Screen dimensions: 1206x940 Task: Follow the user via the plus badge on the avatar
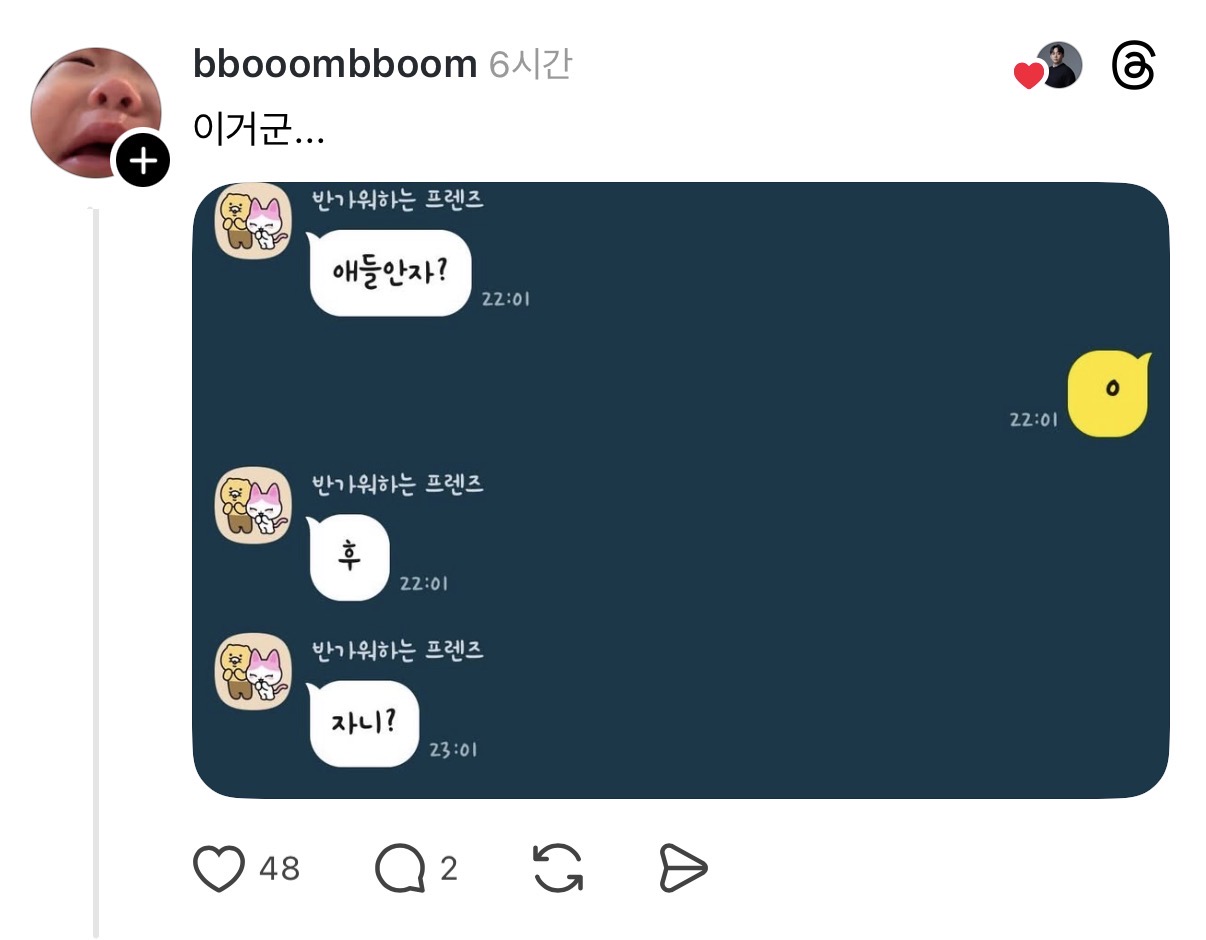(144, 159)
